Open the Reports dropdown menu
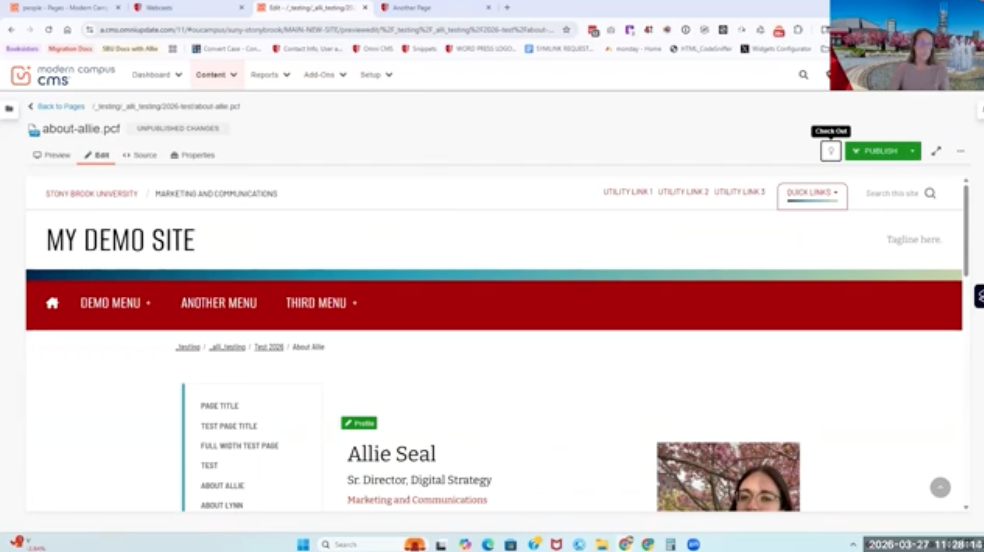Viewport: 984px width, 552px height. [270, 75]
